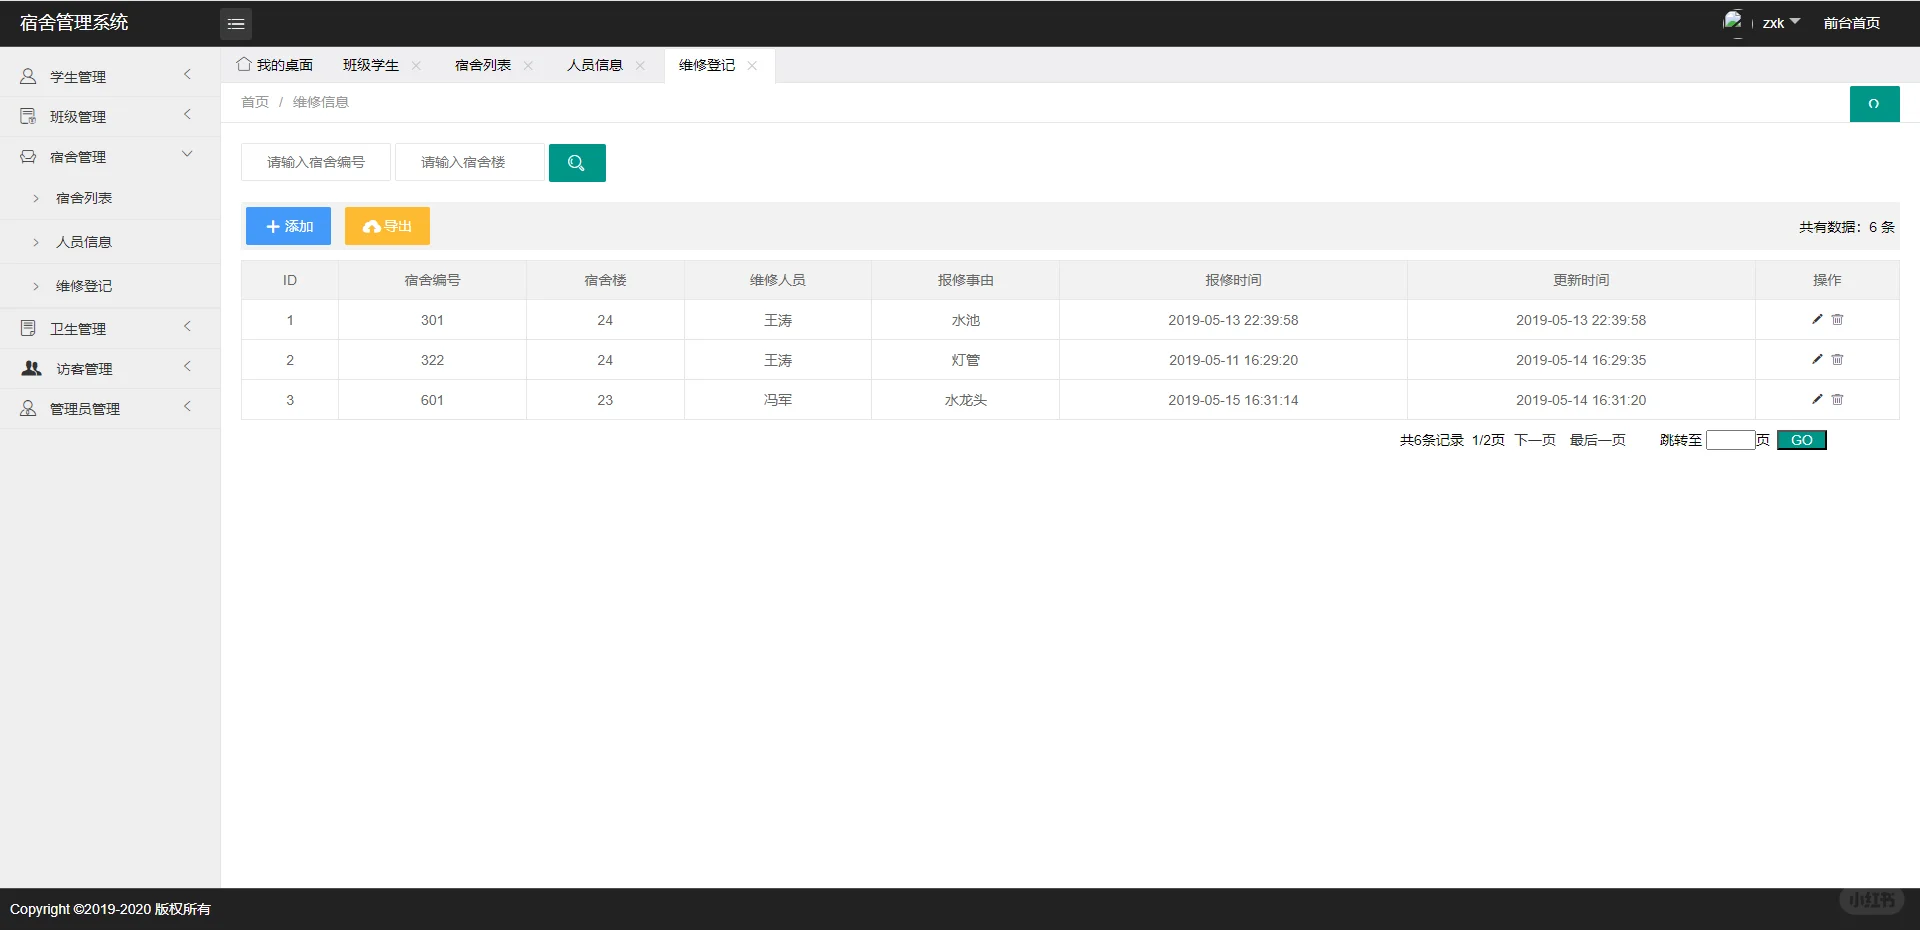Open the zxk user dropdown
Viewport: 1920px width, 930px height.
click(1778, 22)
